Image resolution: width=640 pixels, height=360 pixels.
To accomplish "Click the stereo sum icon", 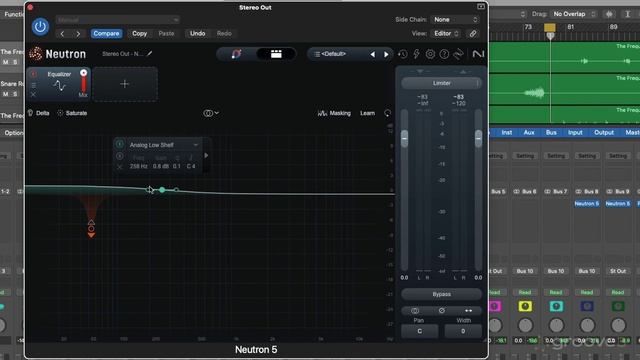I will [415, 311].
